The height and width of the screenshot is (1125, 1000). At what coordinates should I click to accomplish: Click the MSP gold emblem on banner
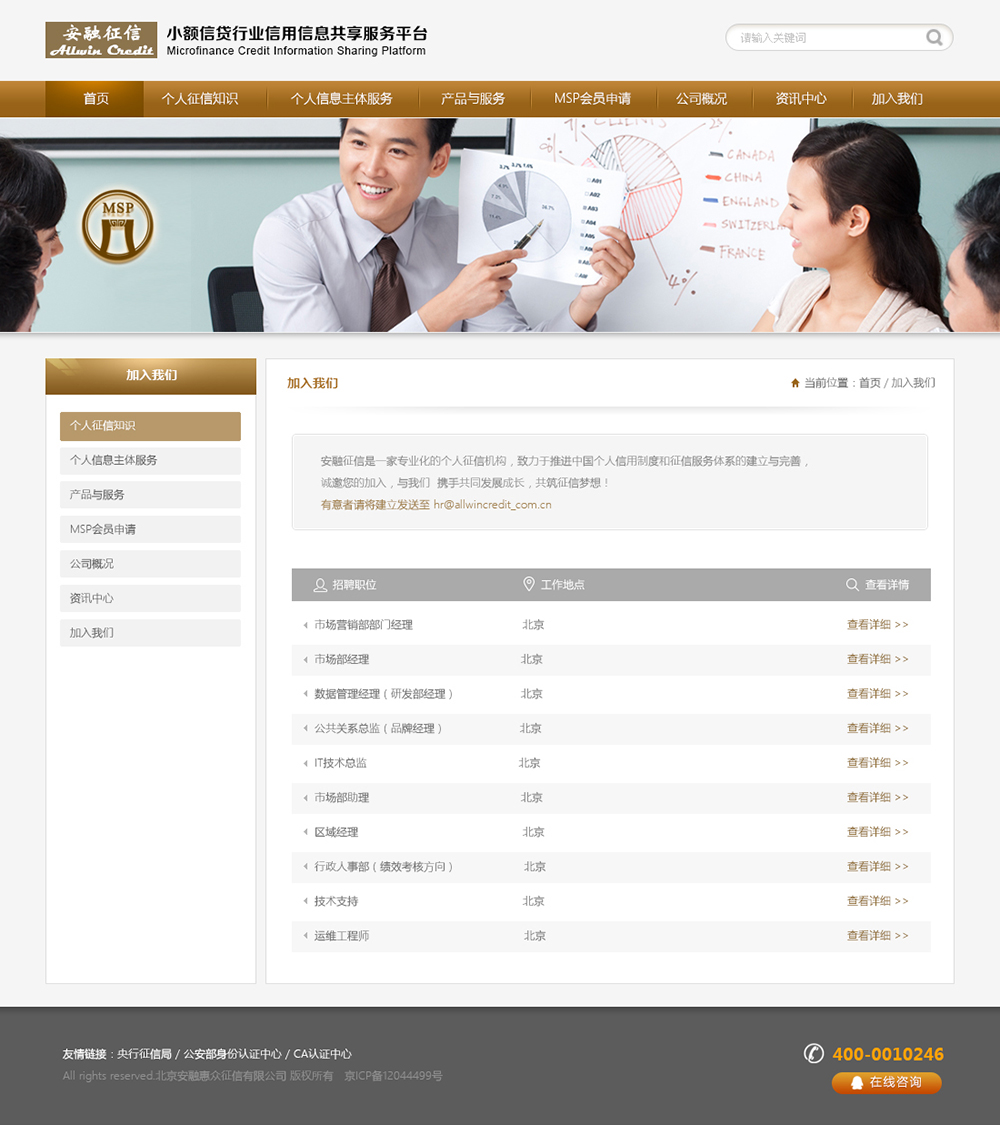(118, 227)
